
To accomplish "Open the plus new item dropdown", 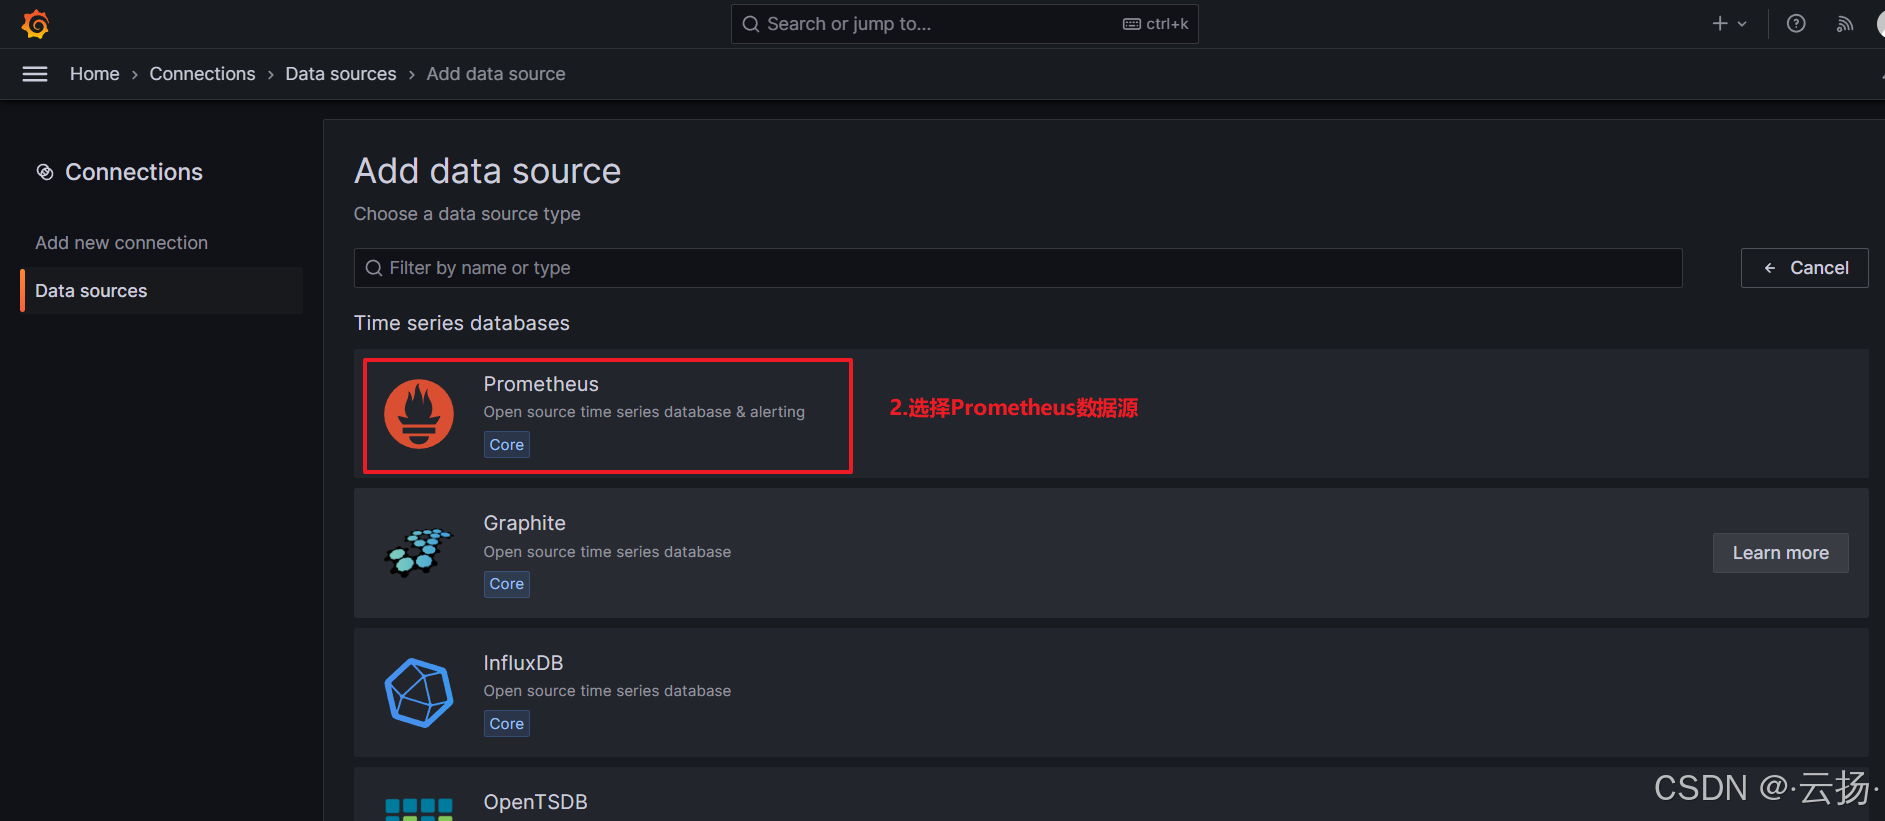I will [1729, 24].
